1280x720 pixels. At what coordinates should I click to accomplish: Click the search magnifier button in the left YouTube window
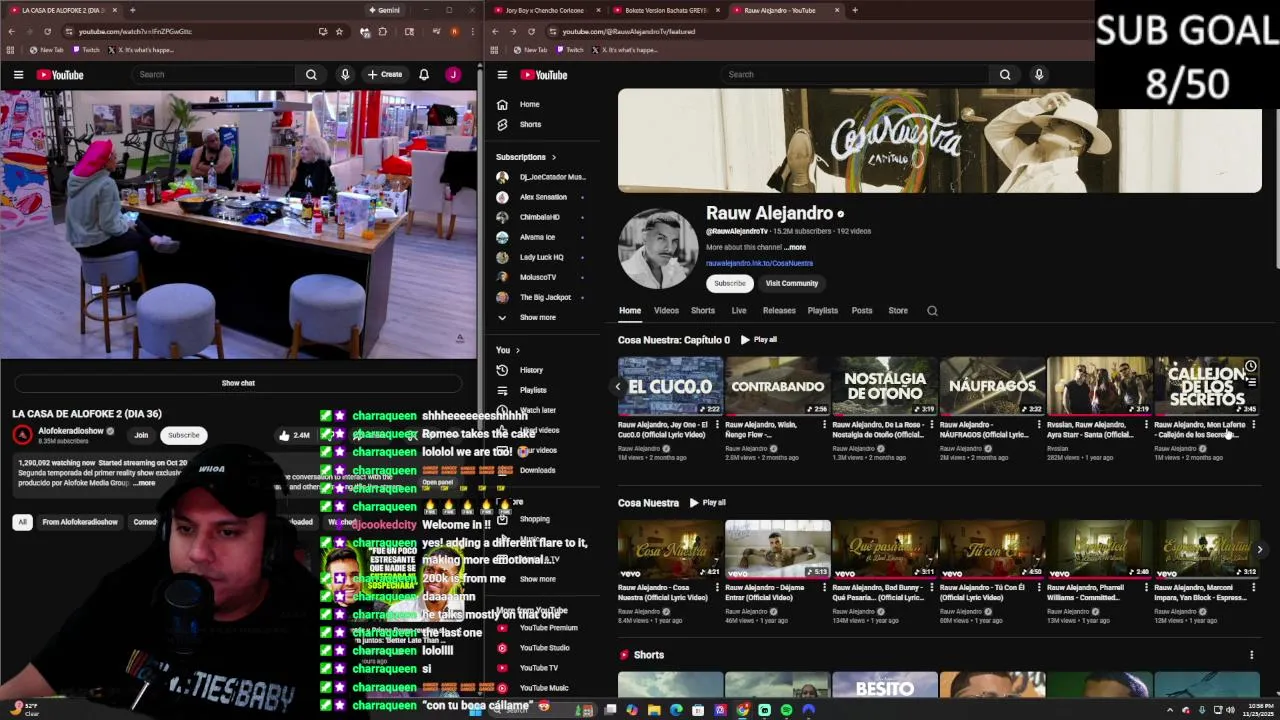[x=311, y=75]
